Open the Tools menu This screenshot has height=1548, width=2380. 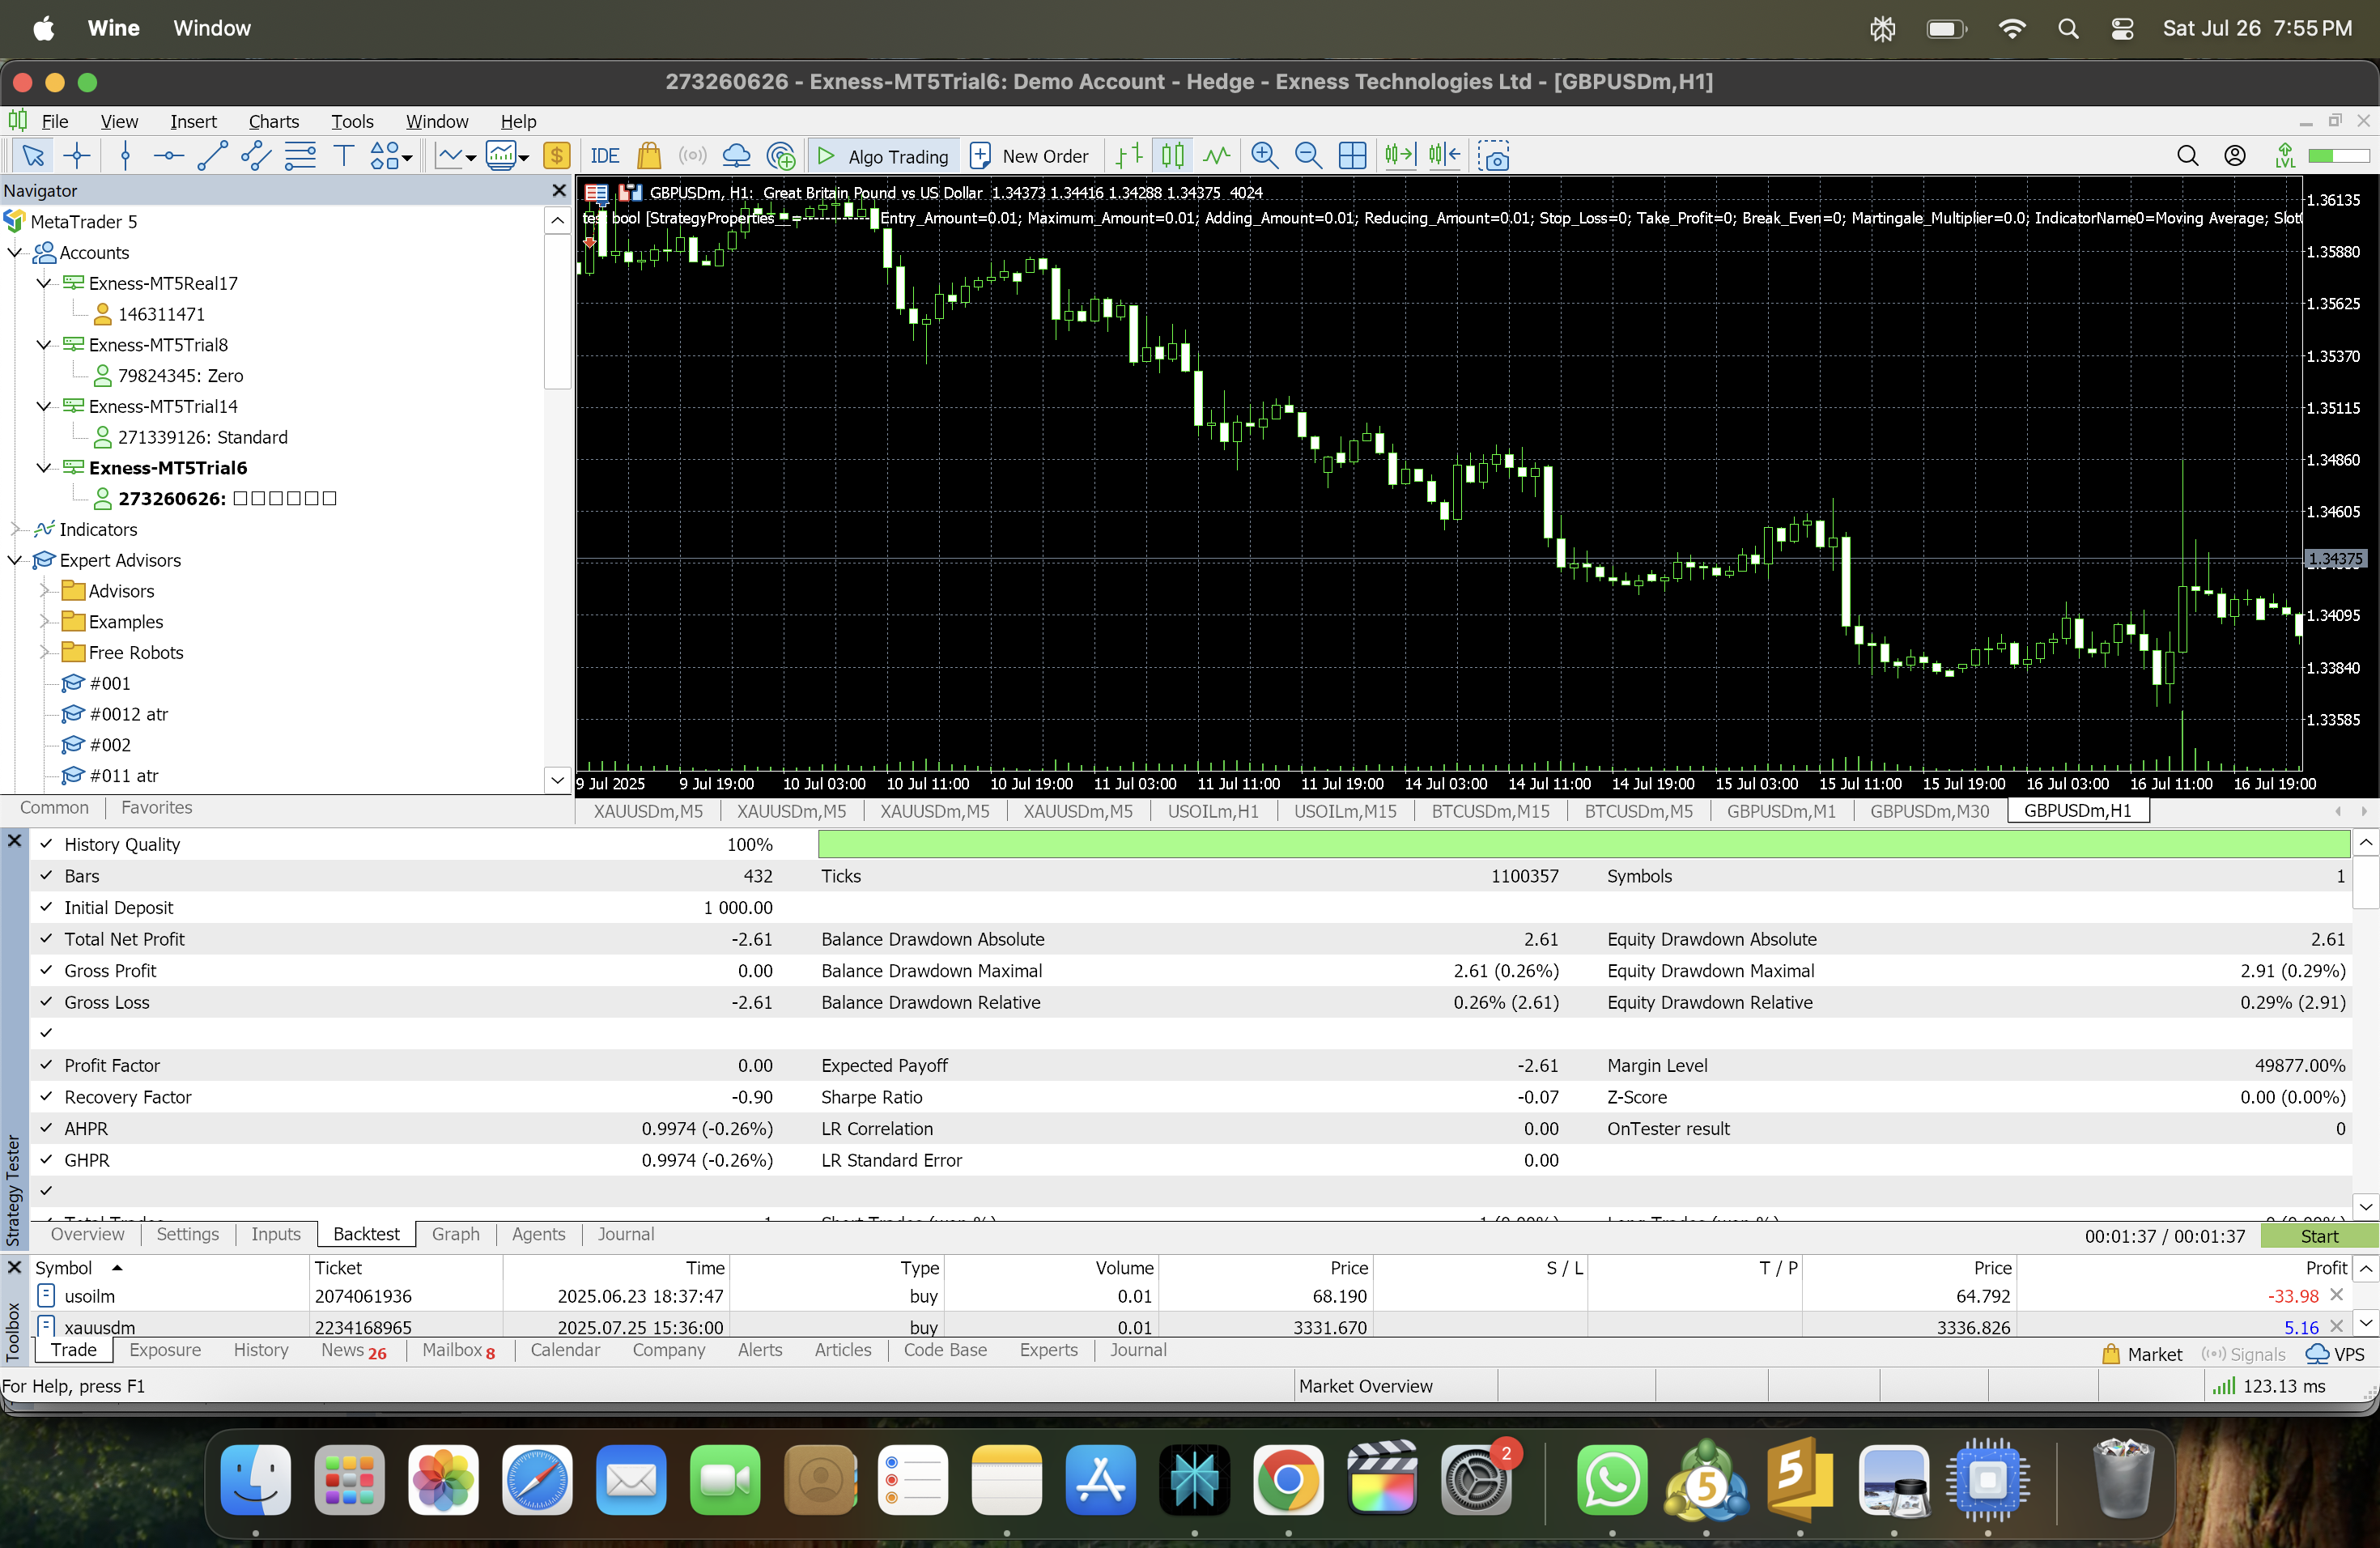[352, 121]
